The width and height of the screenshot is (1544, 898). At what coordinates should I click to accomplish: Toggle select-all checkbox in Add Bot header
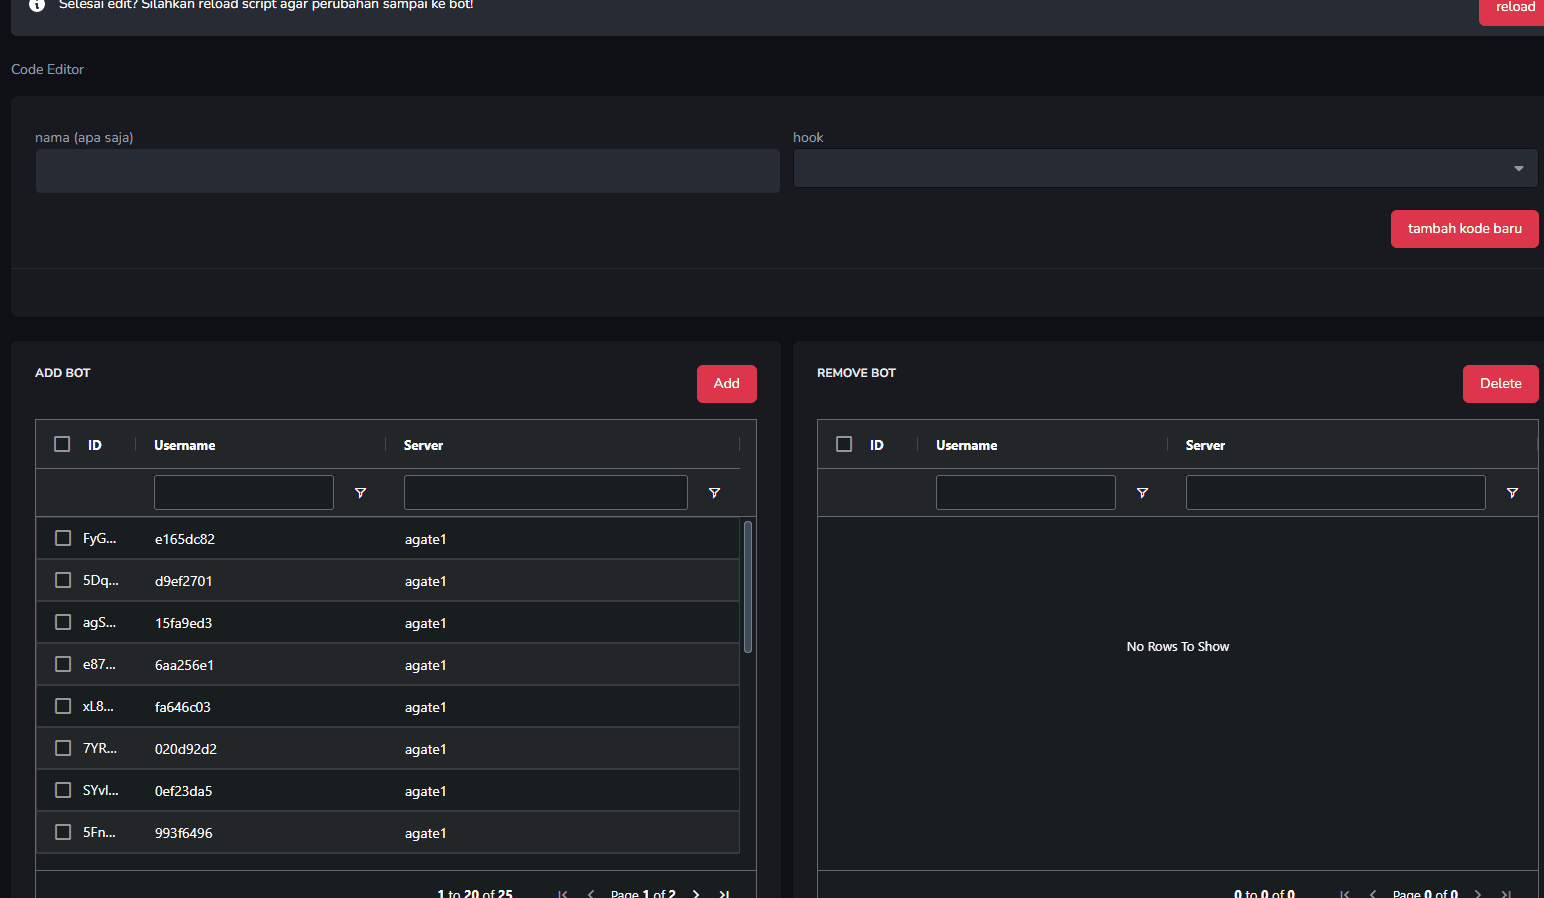tap(62, 444)
